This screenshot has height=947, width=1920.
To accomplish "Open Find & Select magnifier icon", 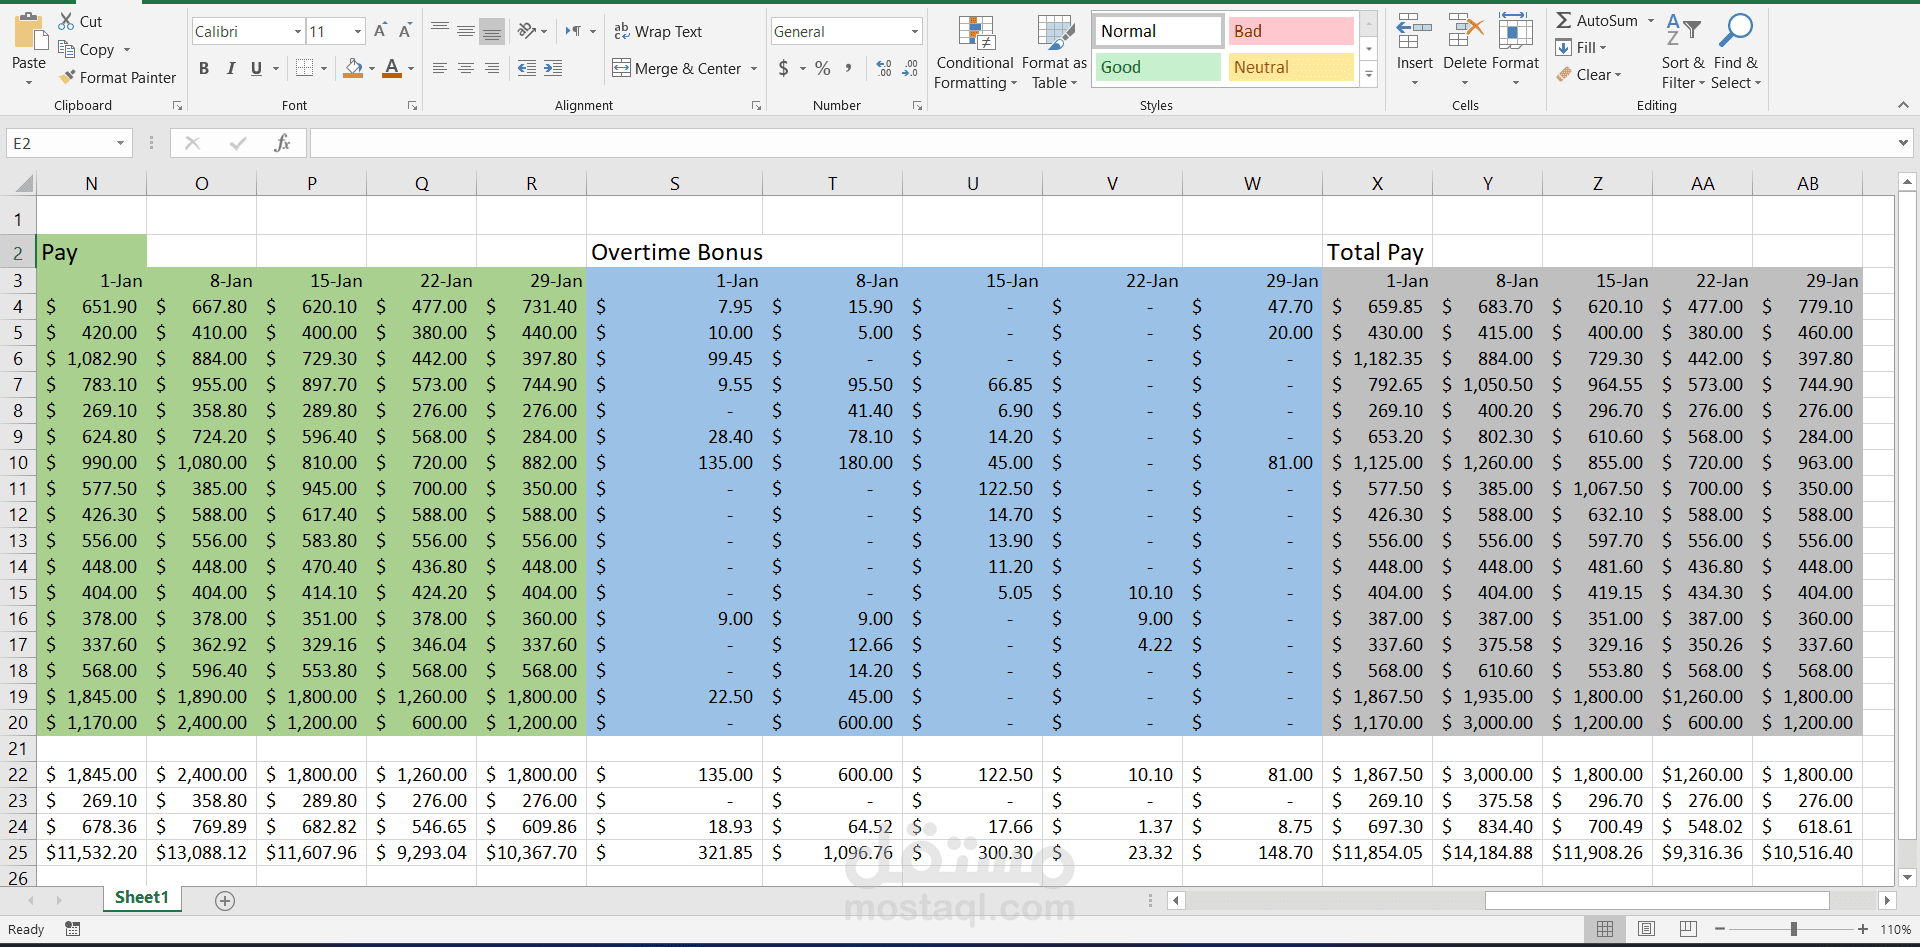I will click(1736, 31).
